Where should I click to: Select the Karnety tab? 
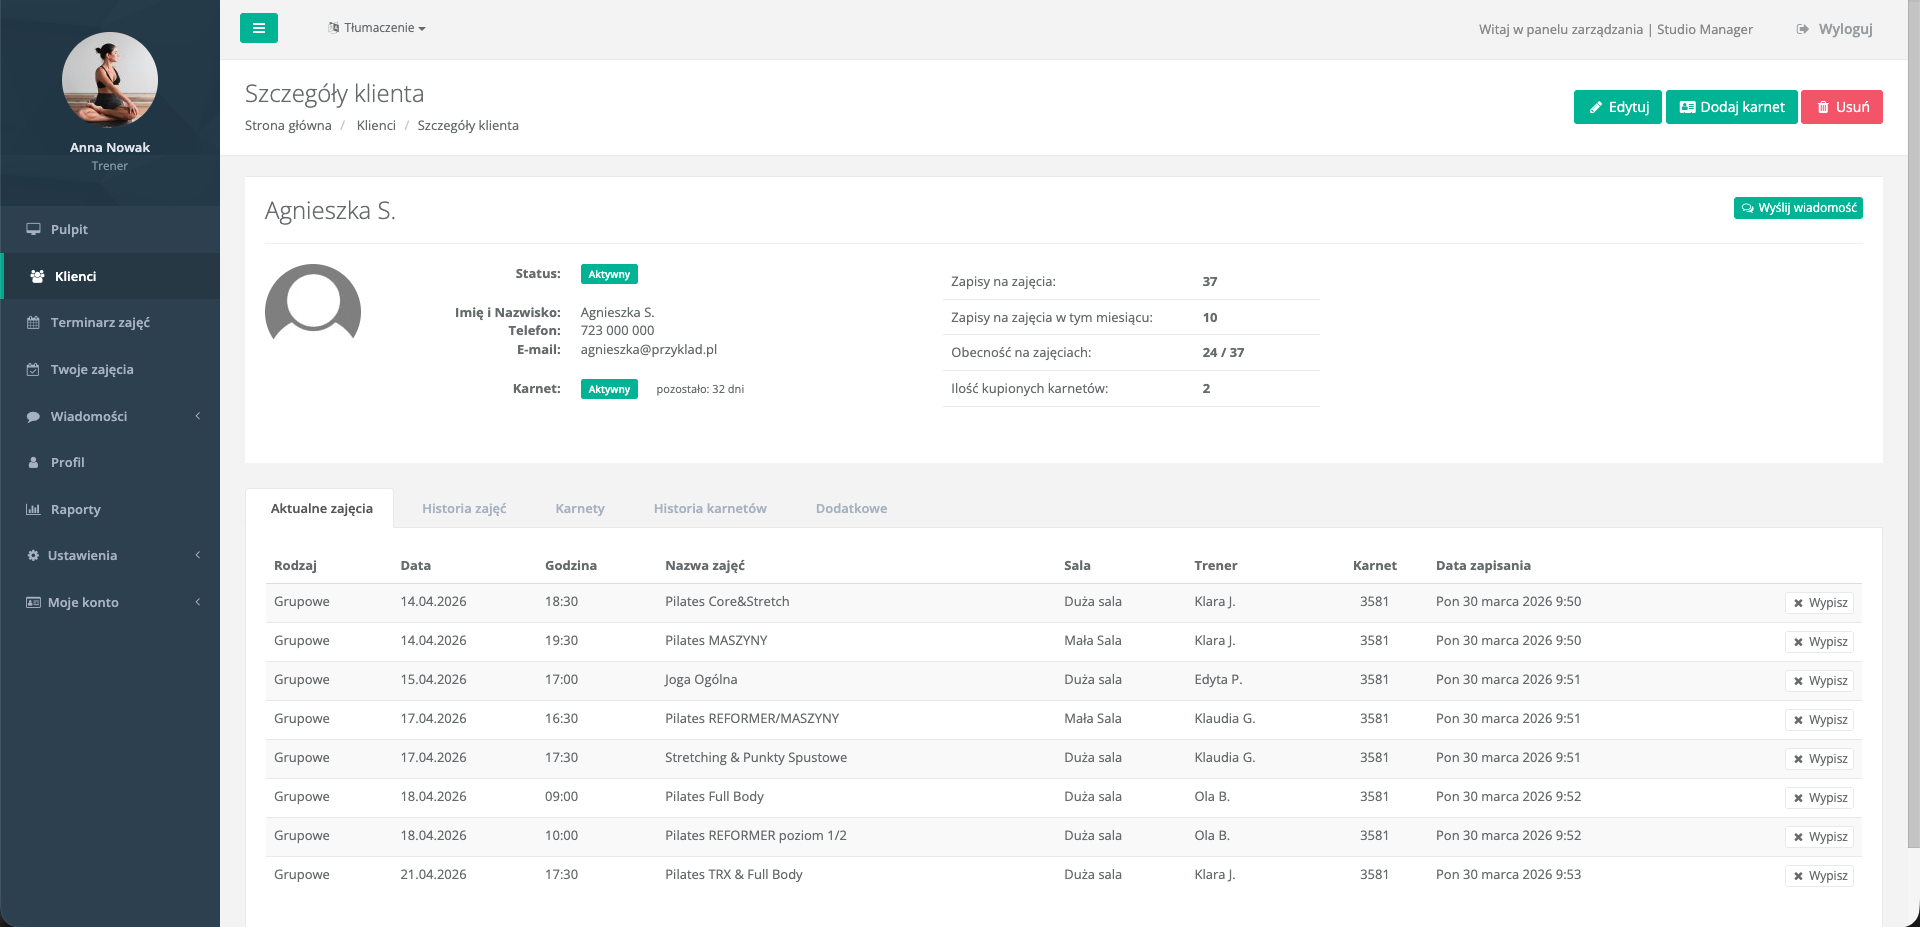[580, 508]
